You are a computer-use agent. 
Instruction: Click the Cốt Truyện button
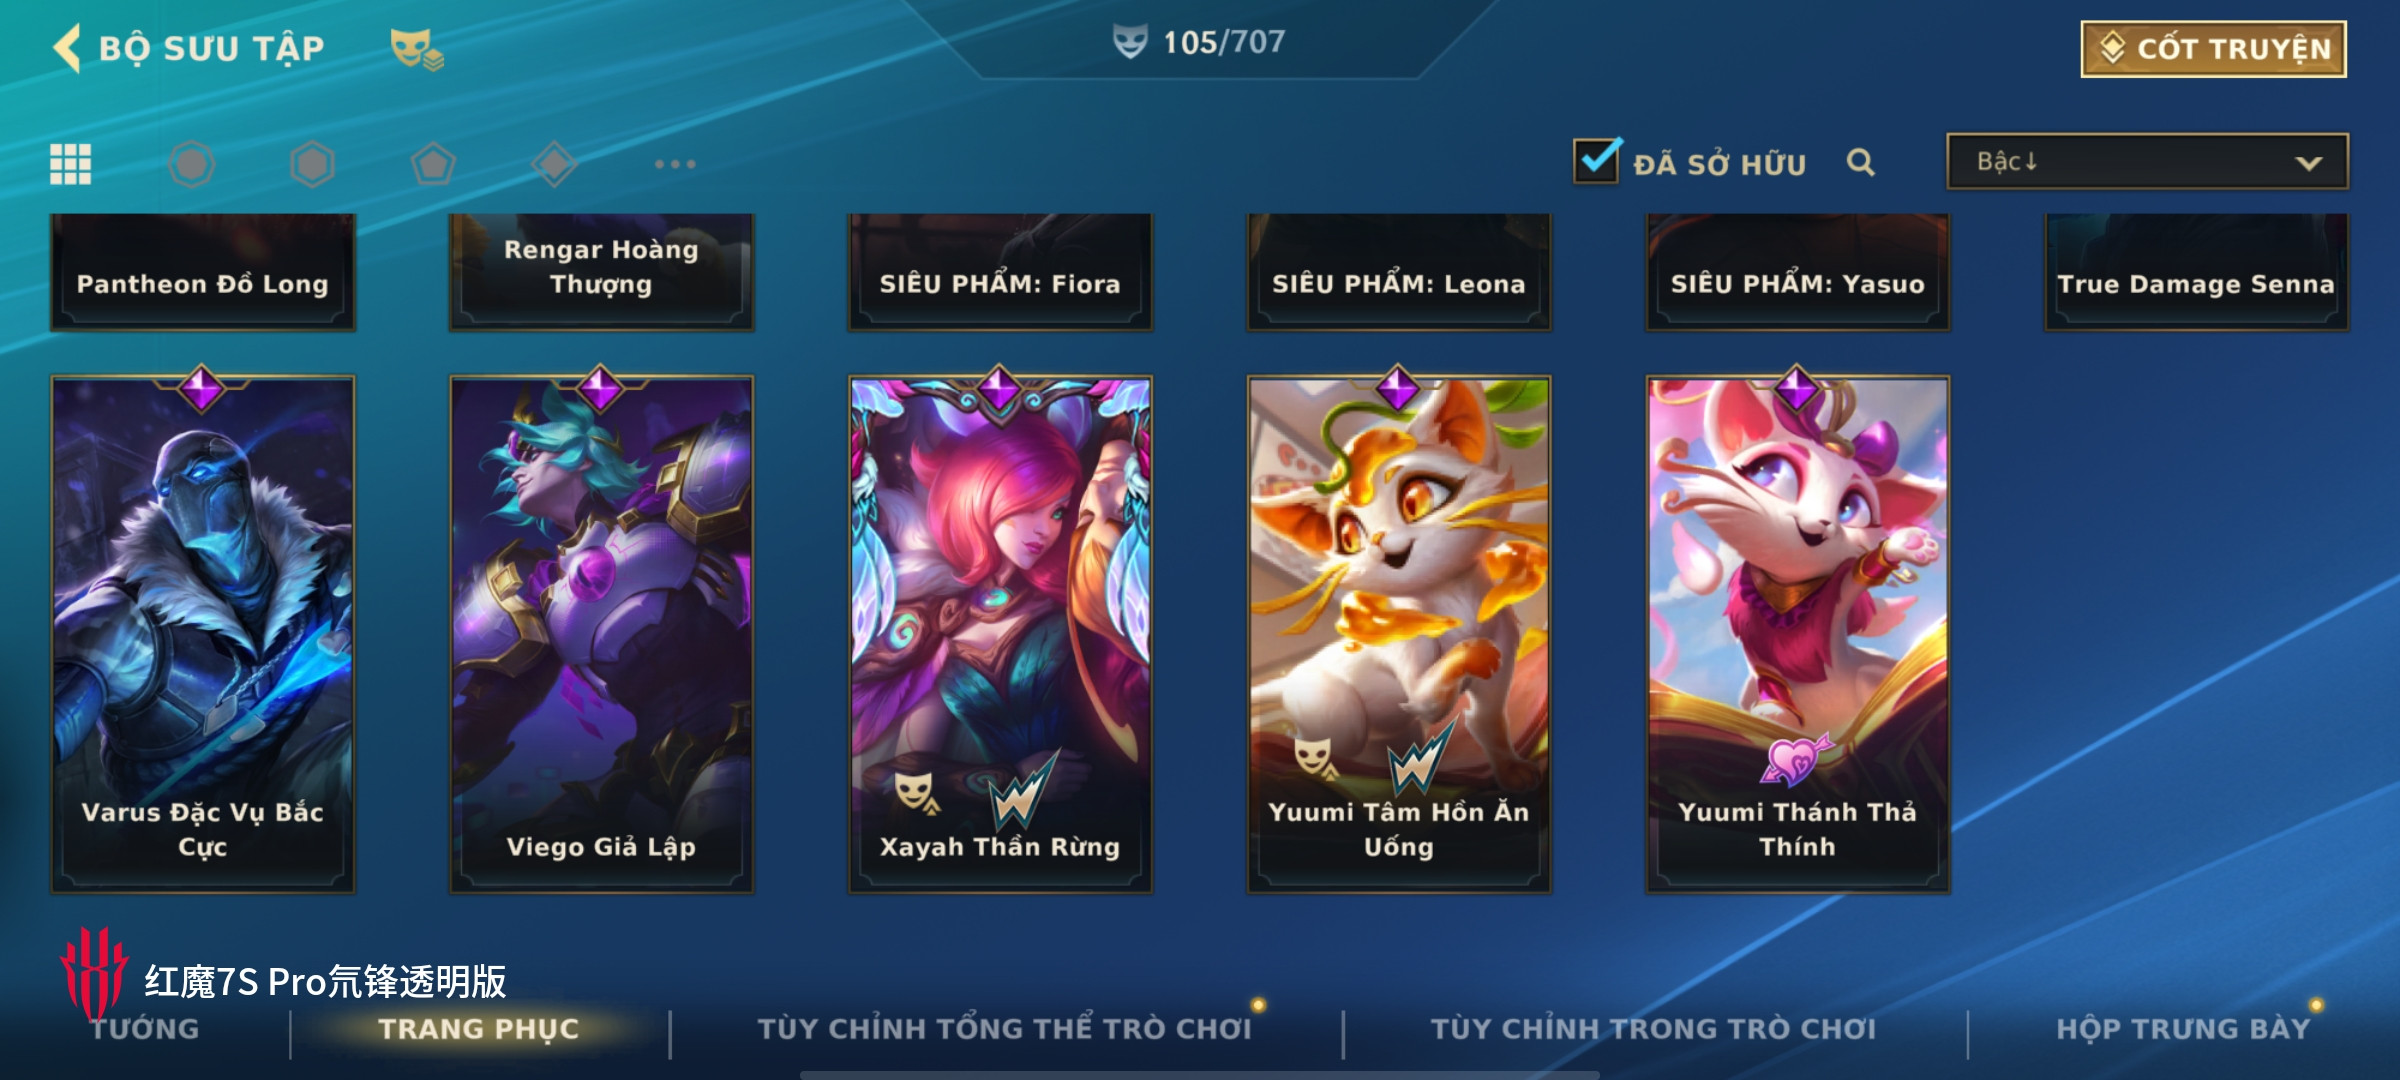(x=2214, y=49)
